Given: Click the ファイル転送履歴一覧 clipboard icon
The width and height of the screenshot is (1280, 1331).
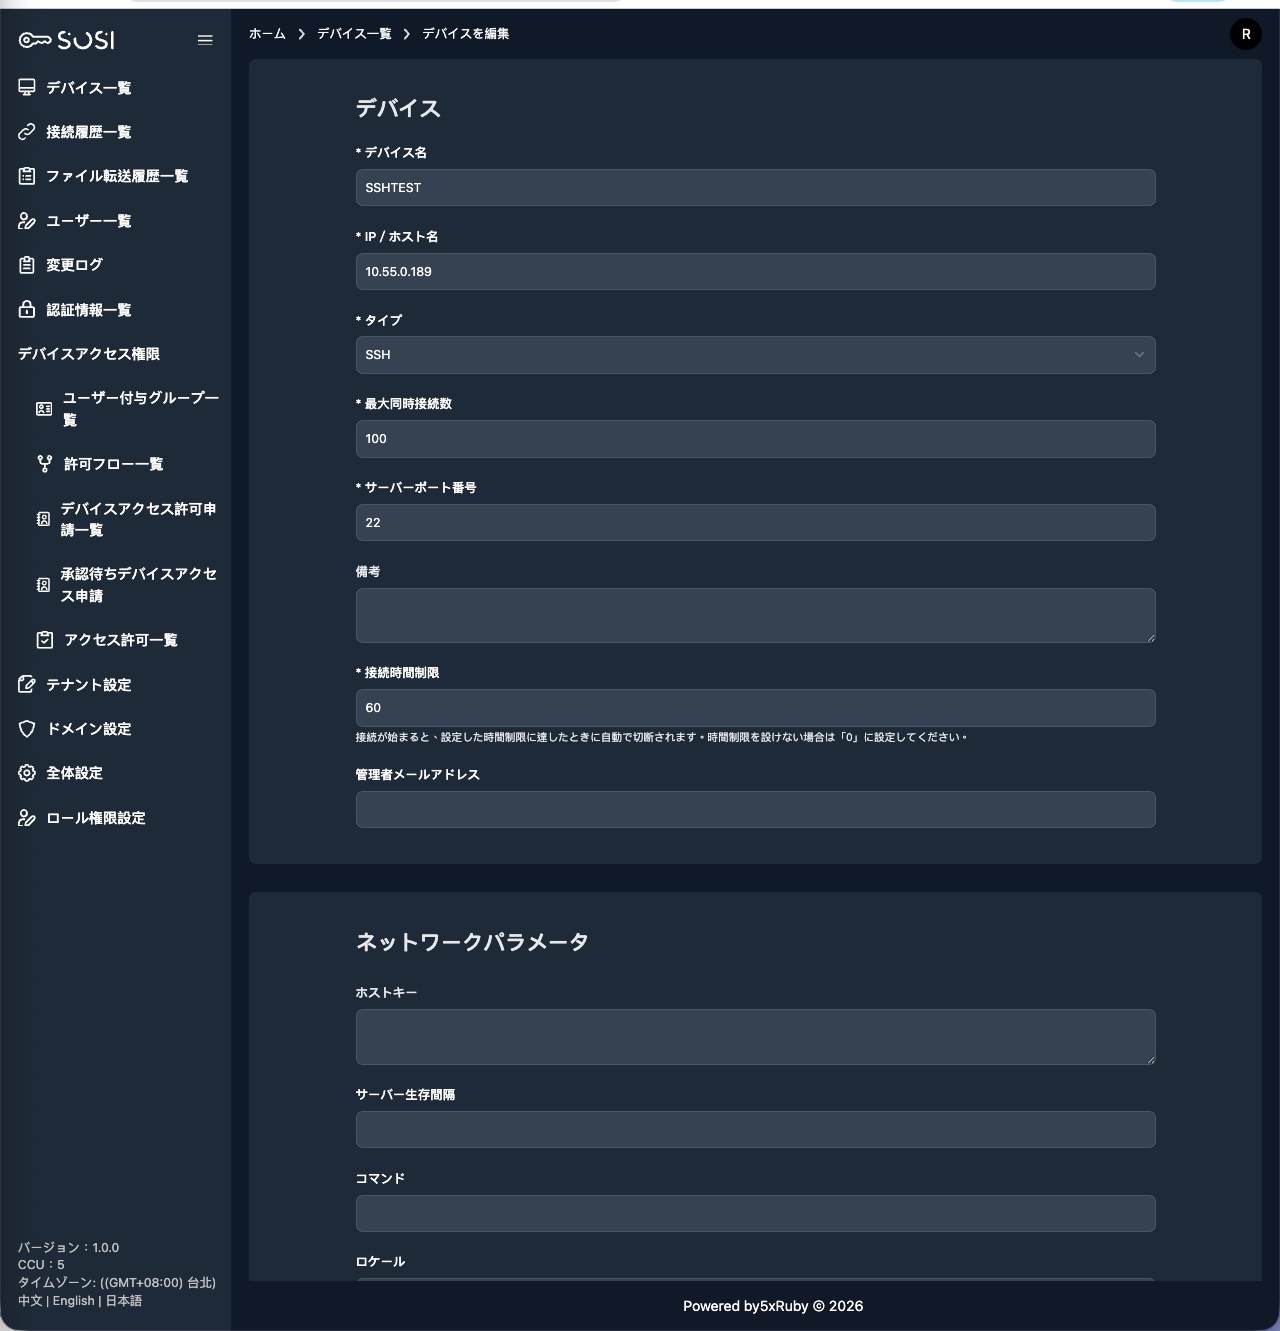Looking at the screenshot, I should (x=27, y=176).
